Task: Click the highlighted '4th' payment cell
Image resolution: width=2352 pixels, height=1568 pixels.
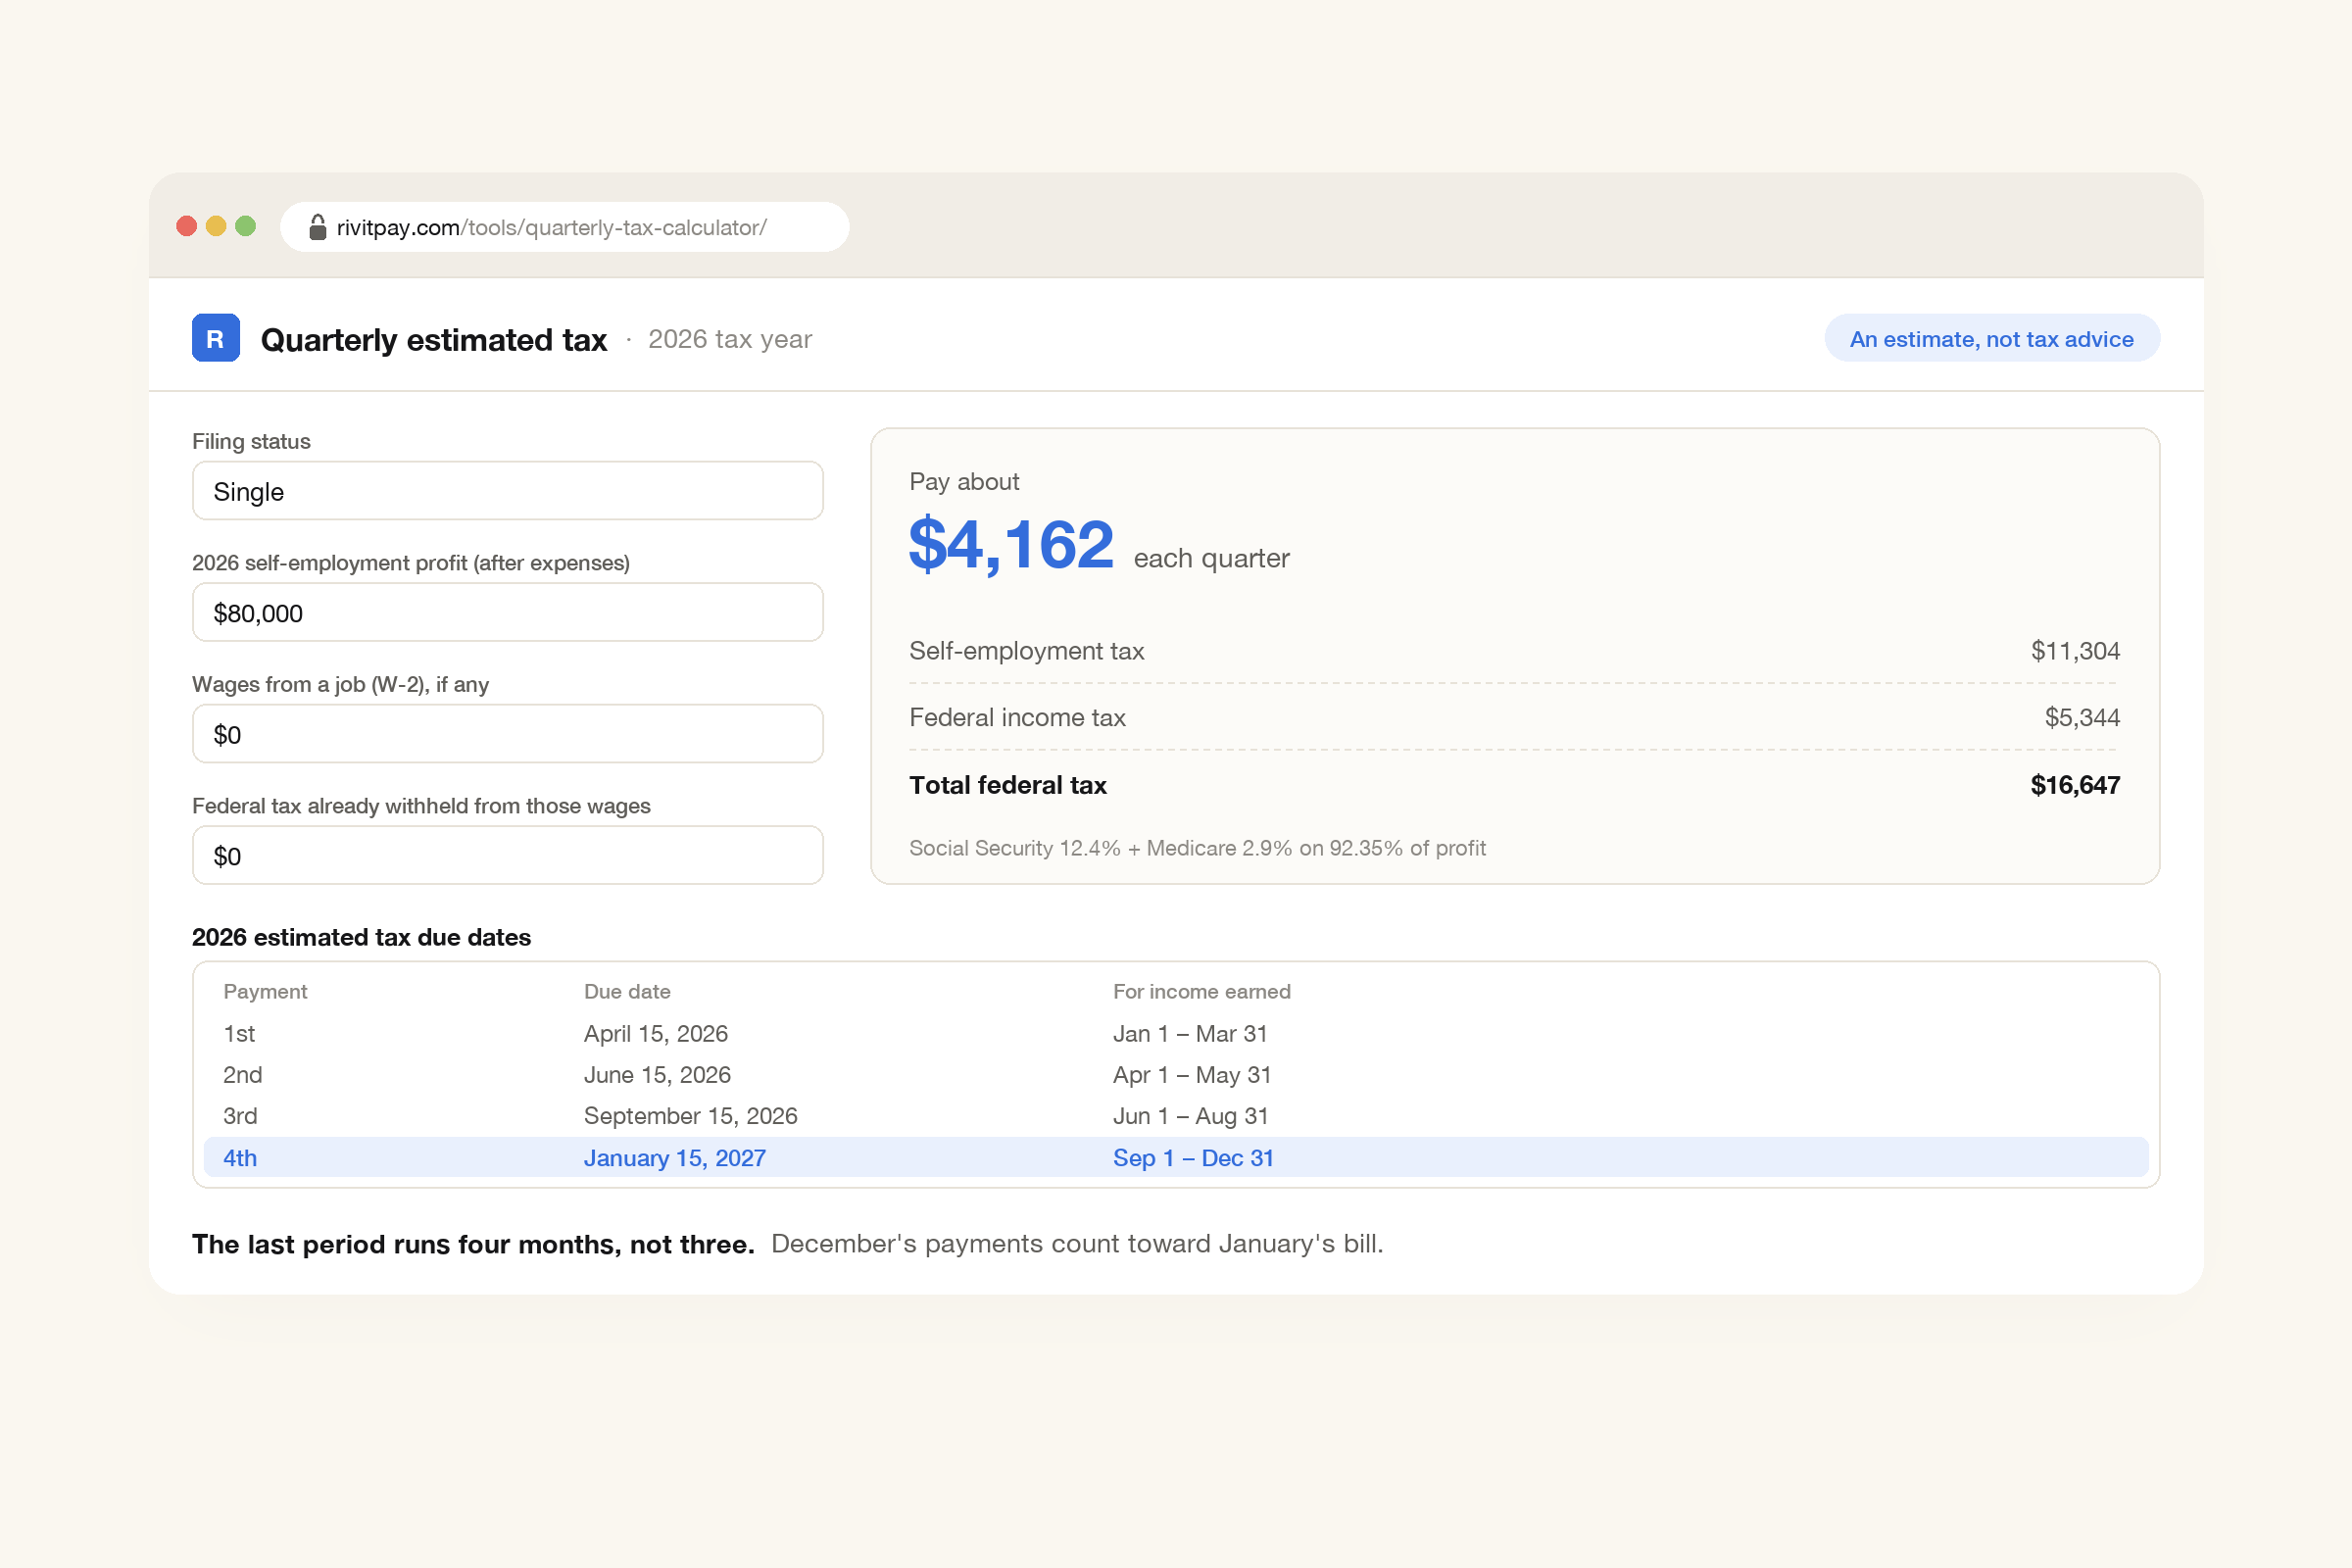Action: click(240, 1158)
